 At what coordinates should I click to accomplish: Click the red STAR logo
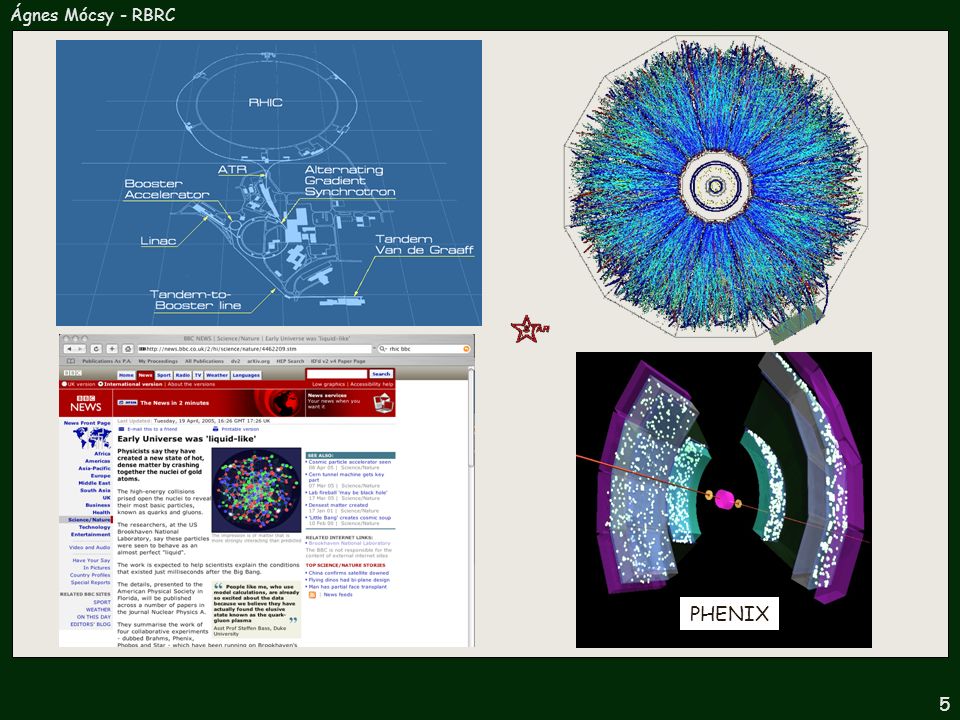pos(530,329)
